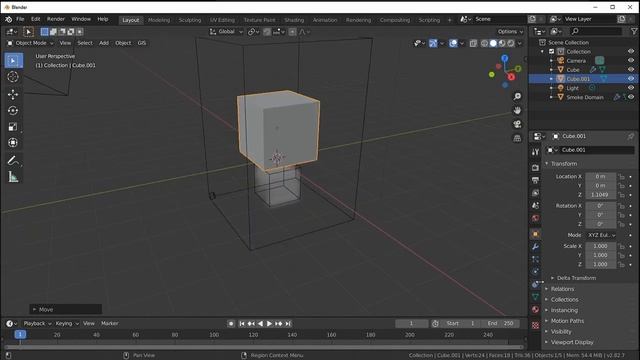Click the viewport zoom magnifier icon

point(517,97)
